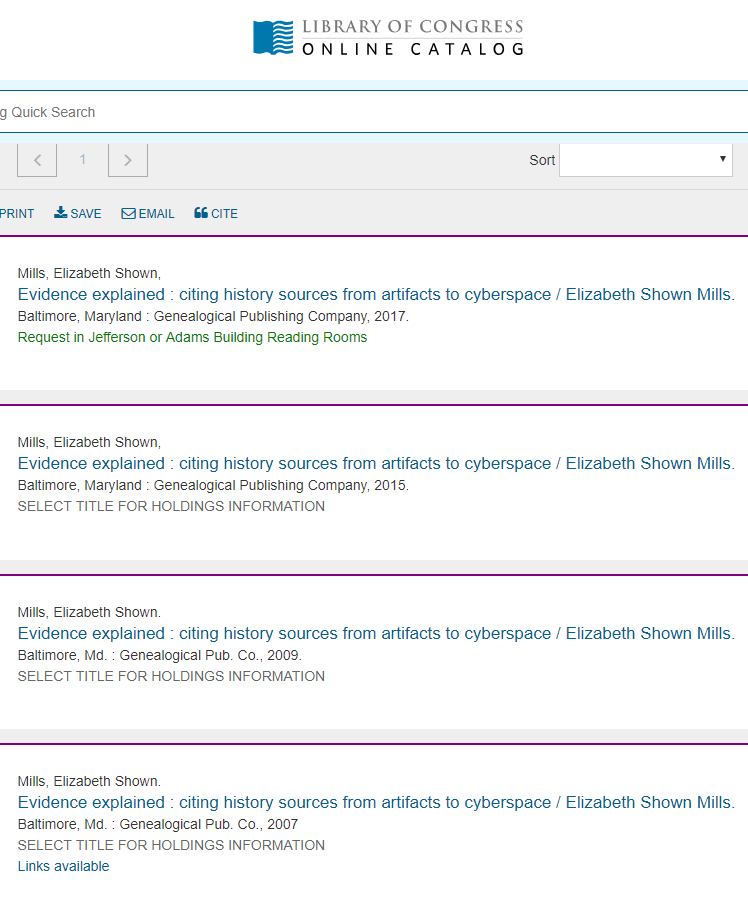Open the 2009 Evidence explained title
This screenshot has height=898, width=748.
376,633
